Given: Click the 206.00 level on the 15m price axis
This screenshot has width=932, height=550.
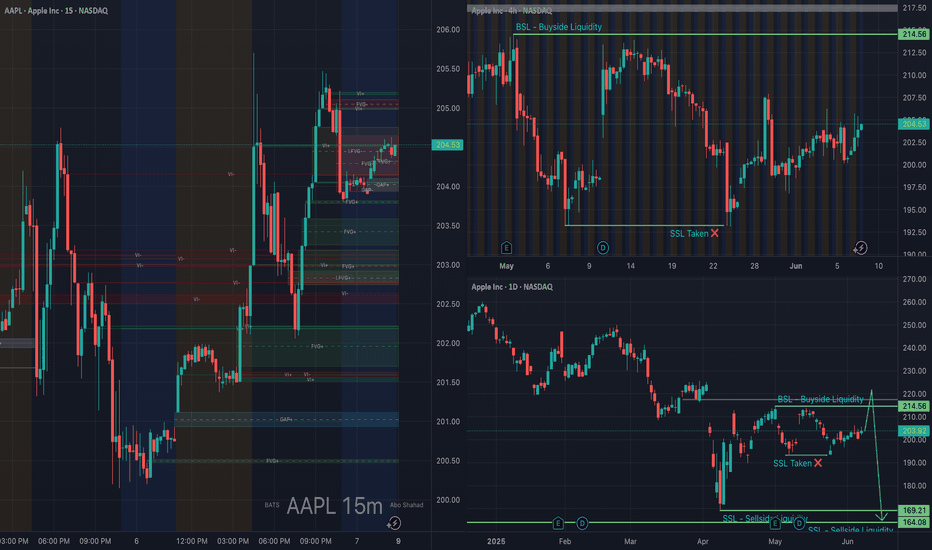Looking at the screenshot, I should 448,30.
